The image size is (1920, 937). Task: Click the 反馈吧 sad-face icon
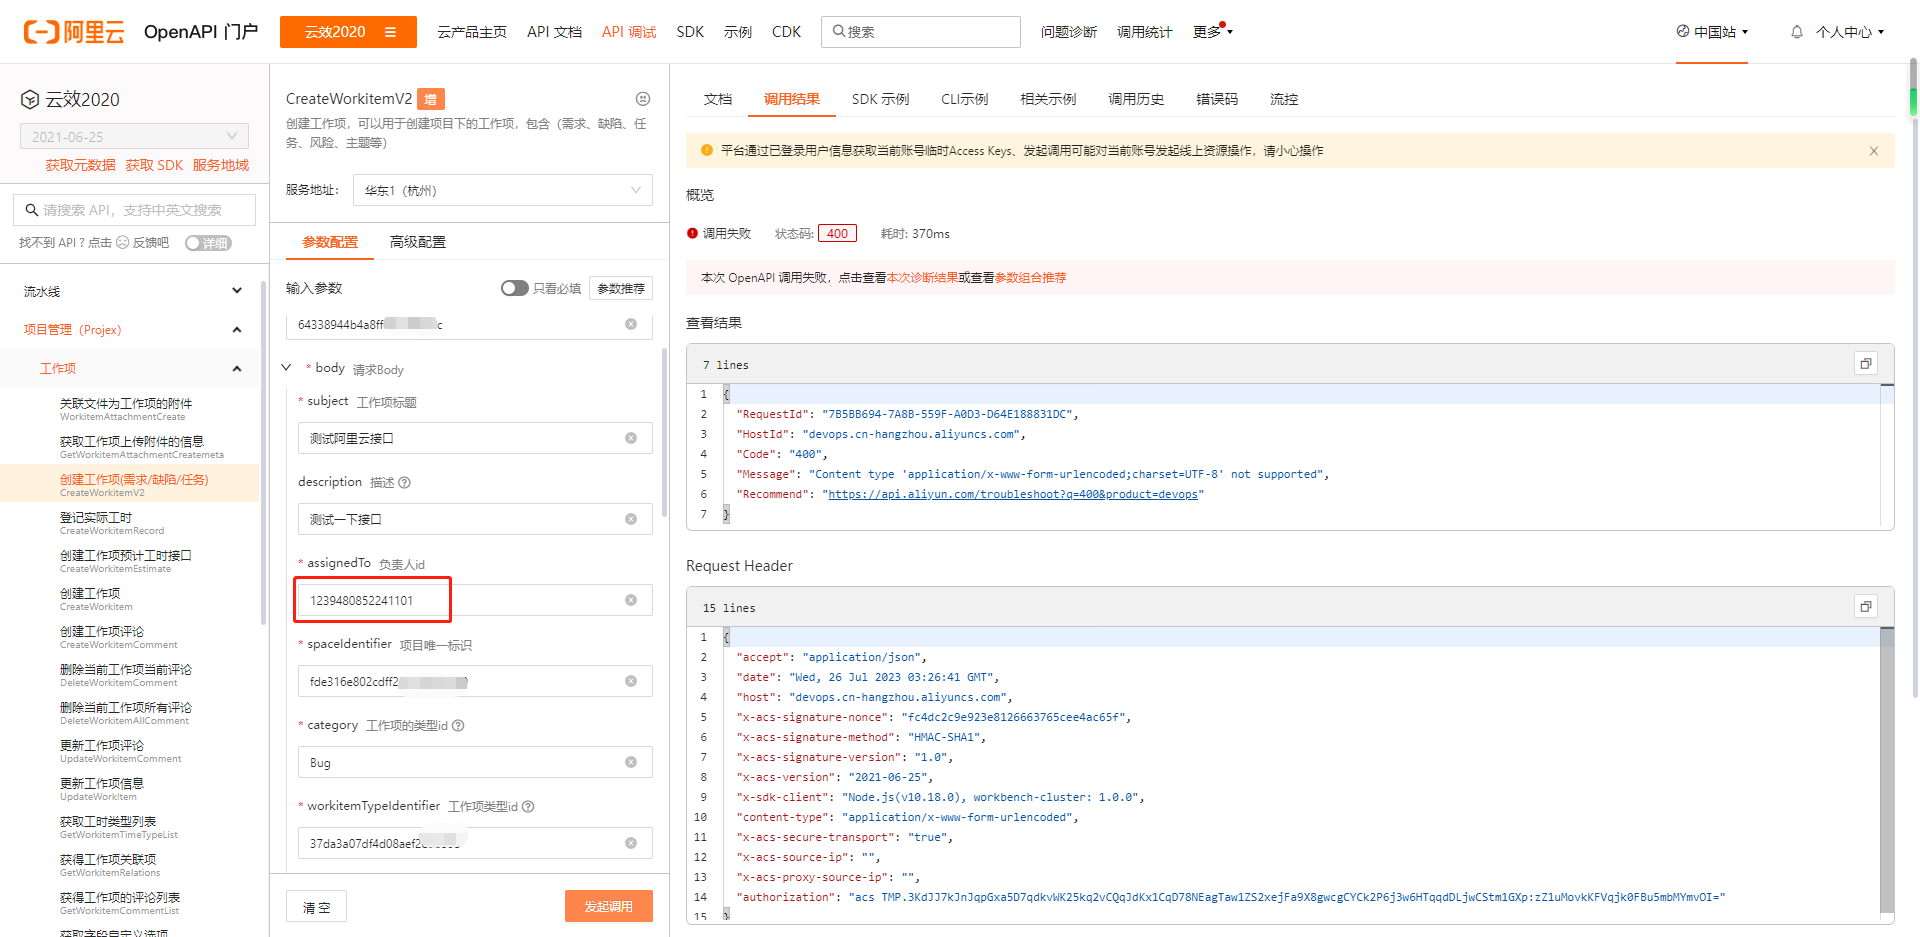click(x=122, y=242)
